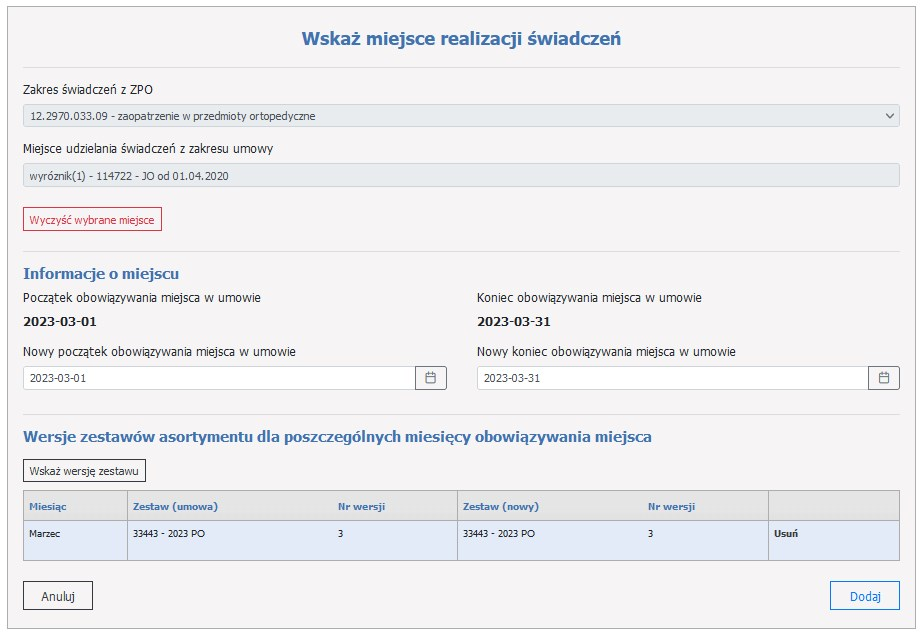Click the Wskaż wersję zestawu button
The width and height of the screenshot is (924, 636).
(85, 470)
